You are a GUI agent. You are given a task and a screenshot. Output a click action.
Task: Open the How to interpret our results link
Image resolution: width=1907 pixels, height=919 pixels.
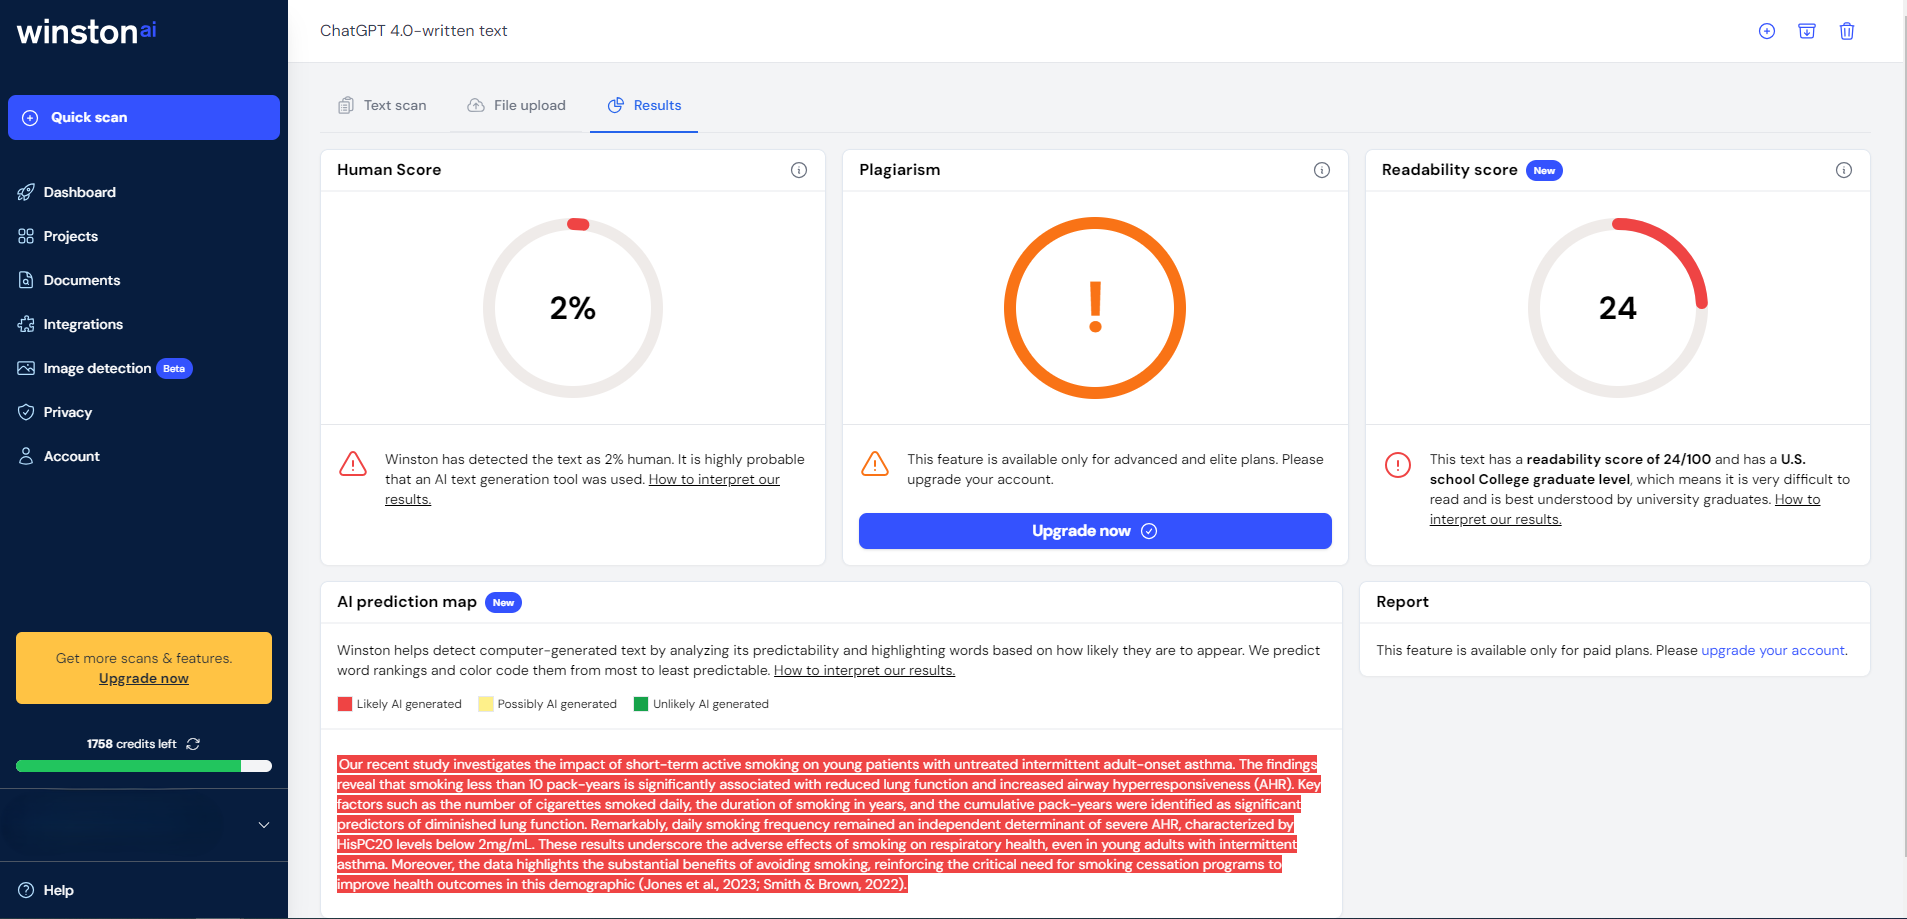[x=713, y=479]
